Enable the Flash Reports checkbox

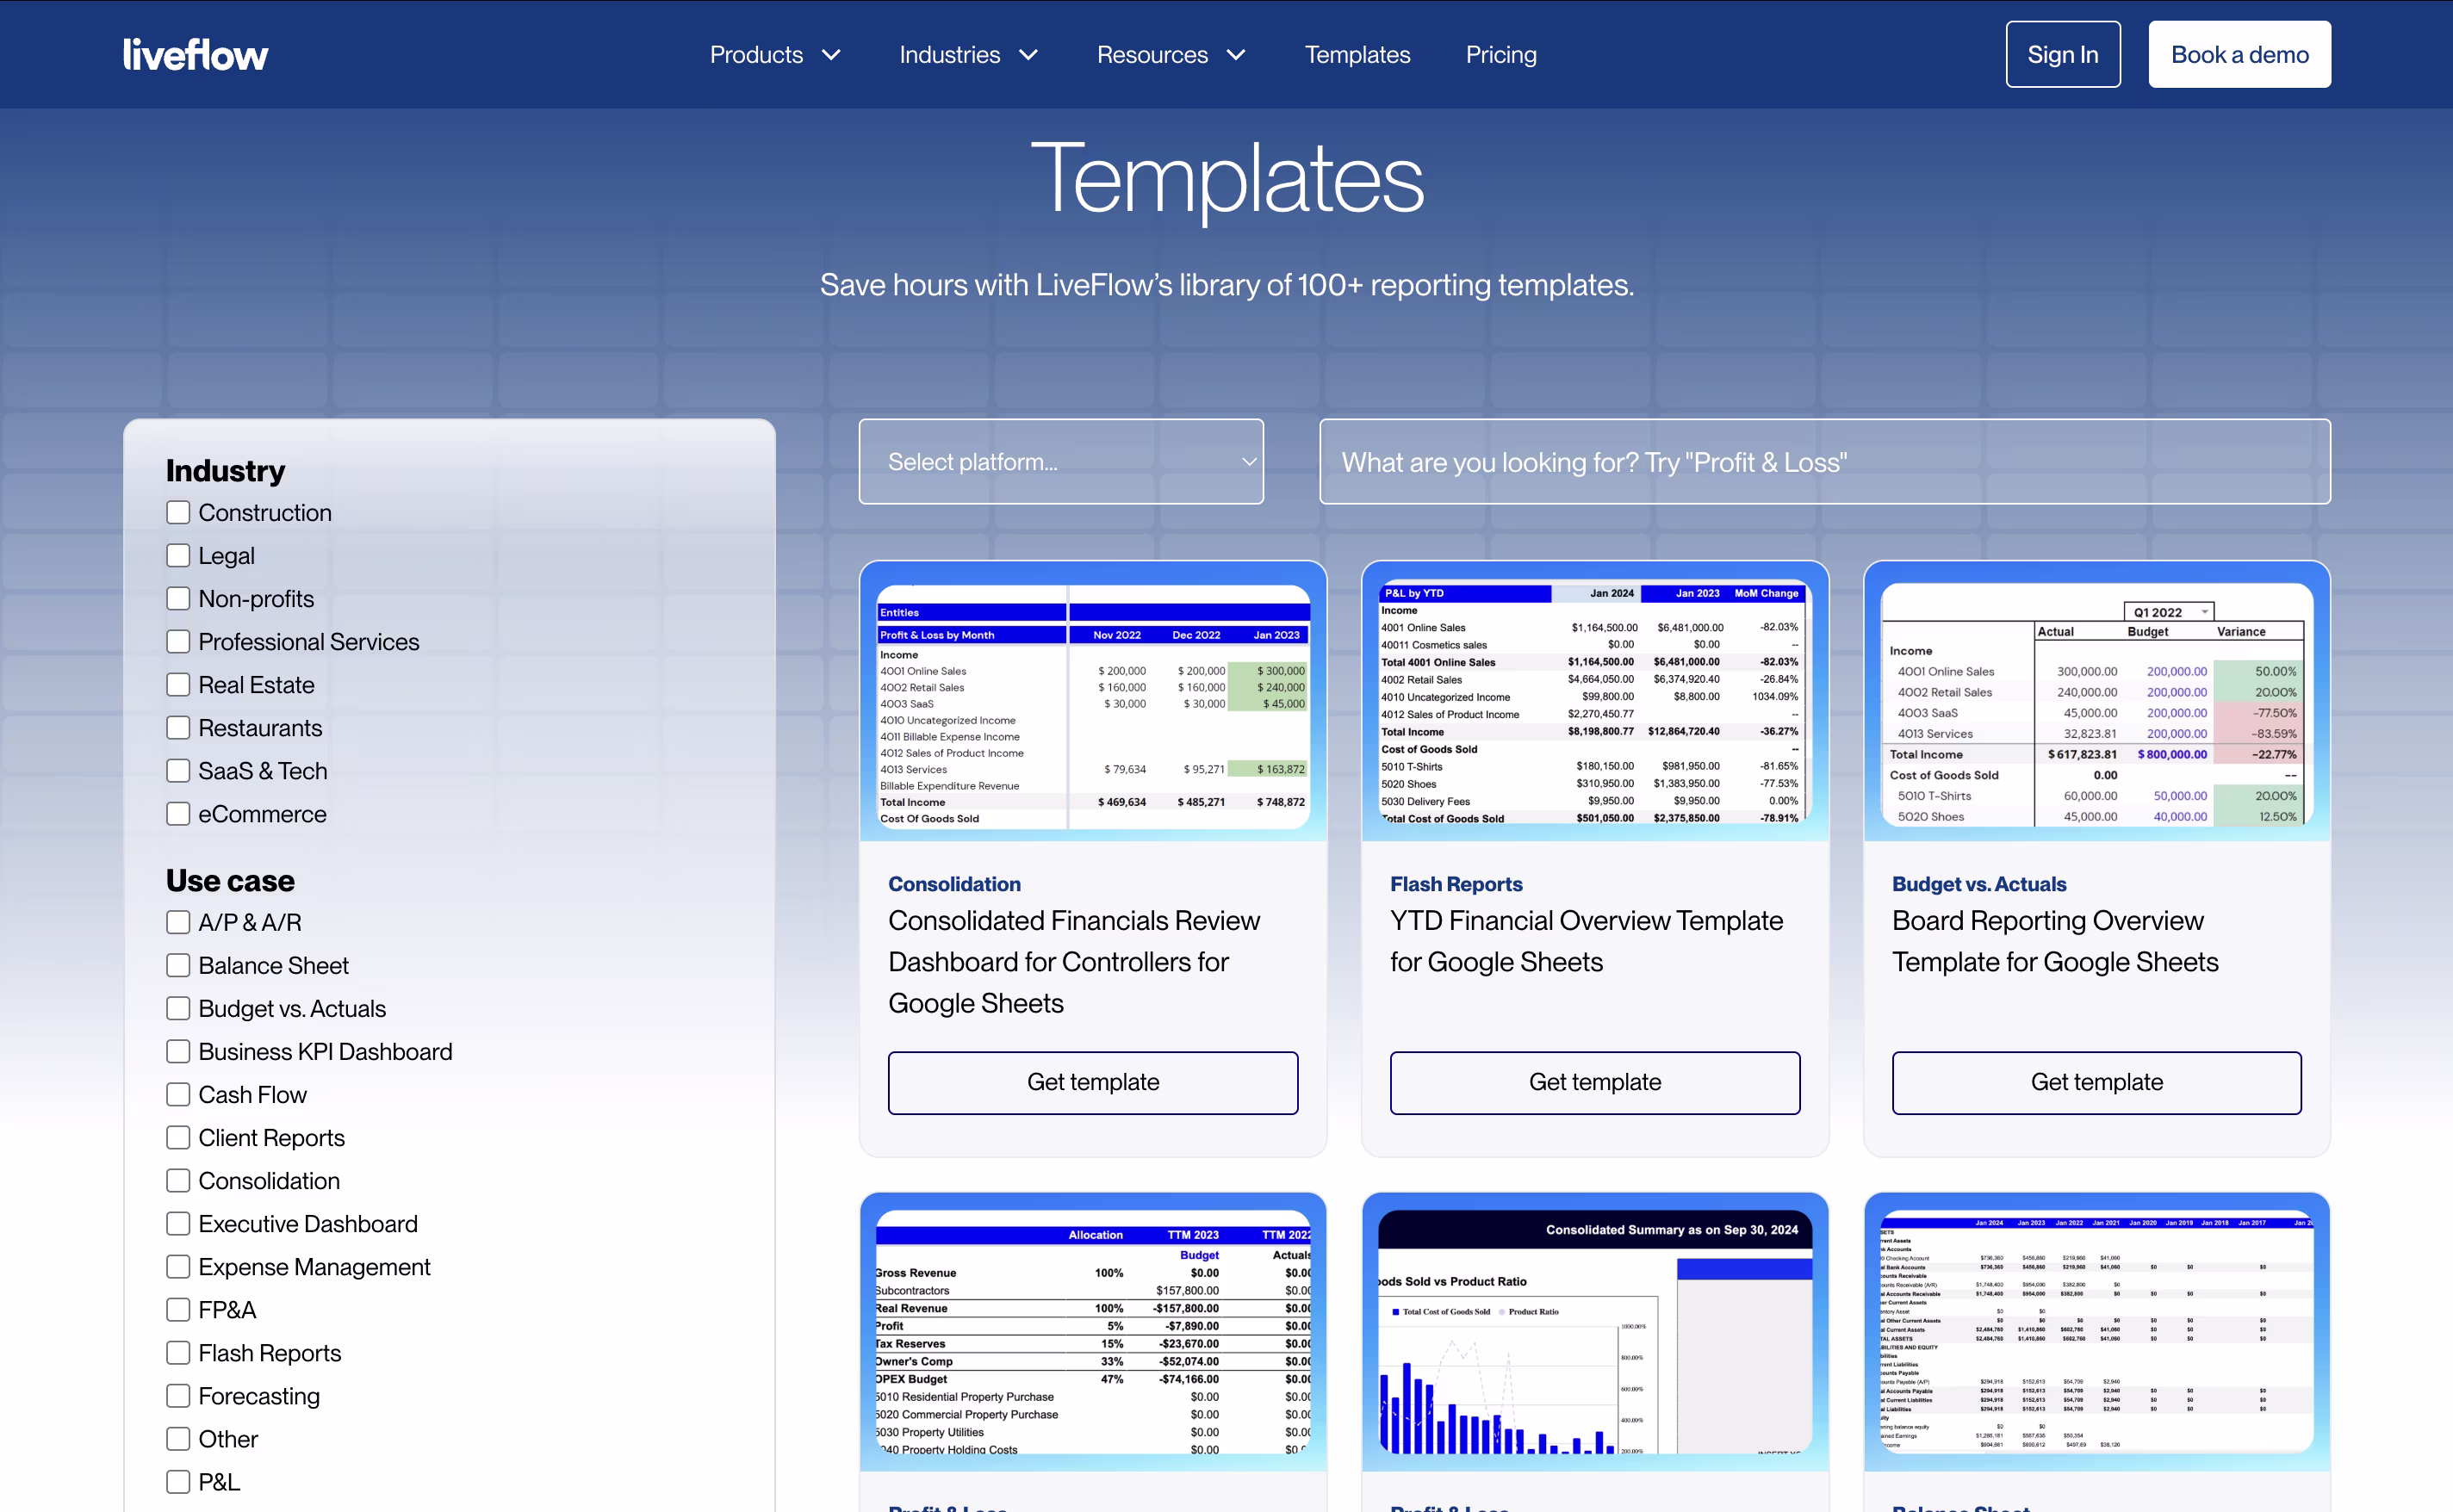pos(178,1352)
